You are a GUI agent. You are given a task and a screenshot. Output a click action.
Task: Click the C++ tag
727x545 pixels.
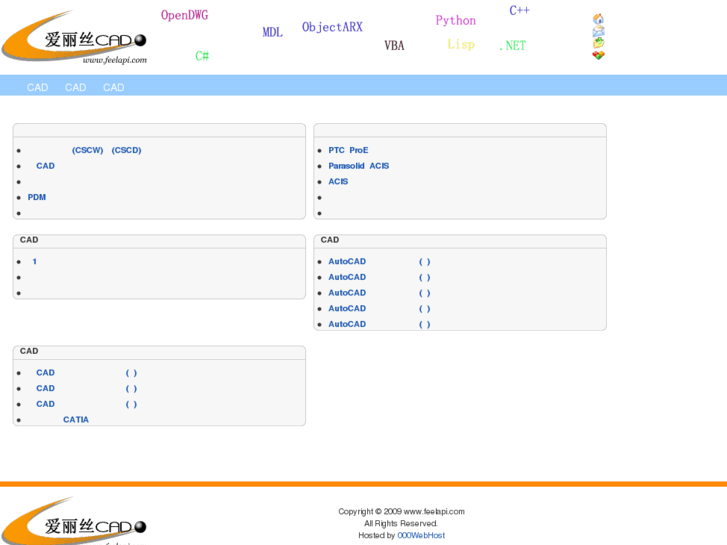519,10
